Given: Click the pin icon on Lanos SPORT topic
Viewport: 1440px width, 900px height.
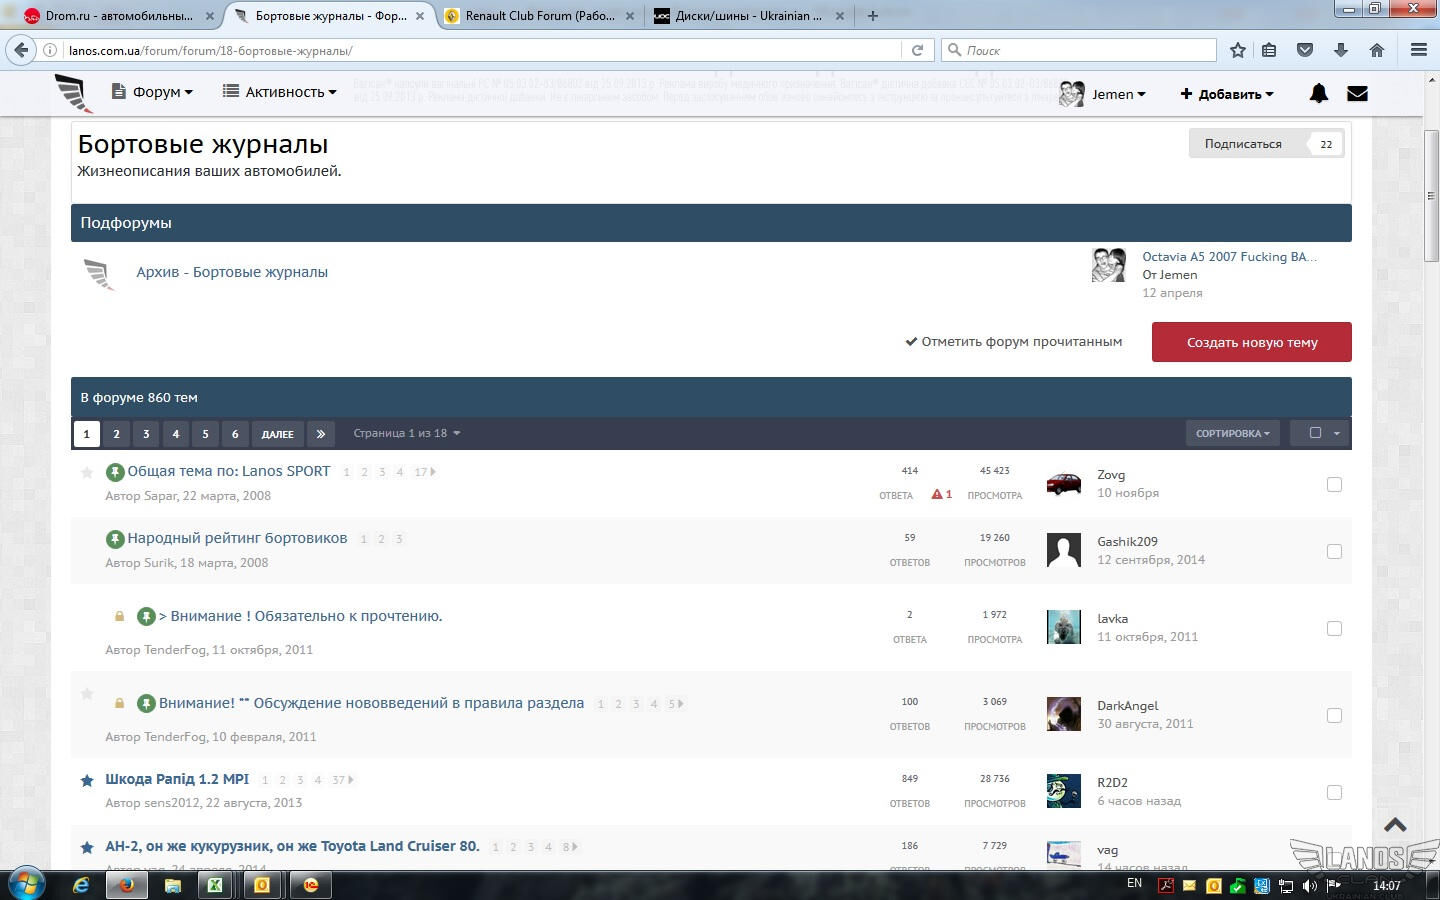Looking at the screenshot, I should [x=115, y=472].
